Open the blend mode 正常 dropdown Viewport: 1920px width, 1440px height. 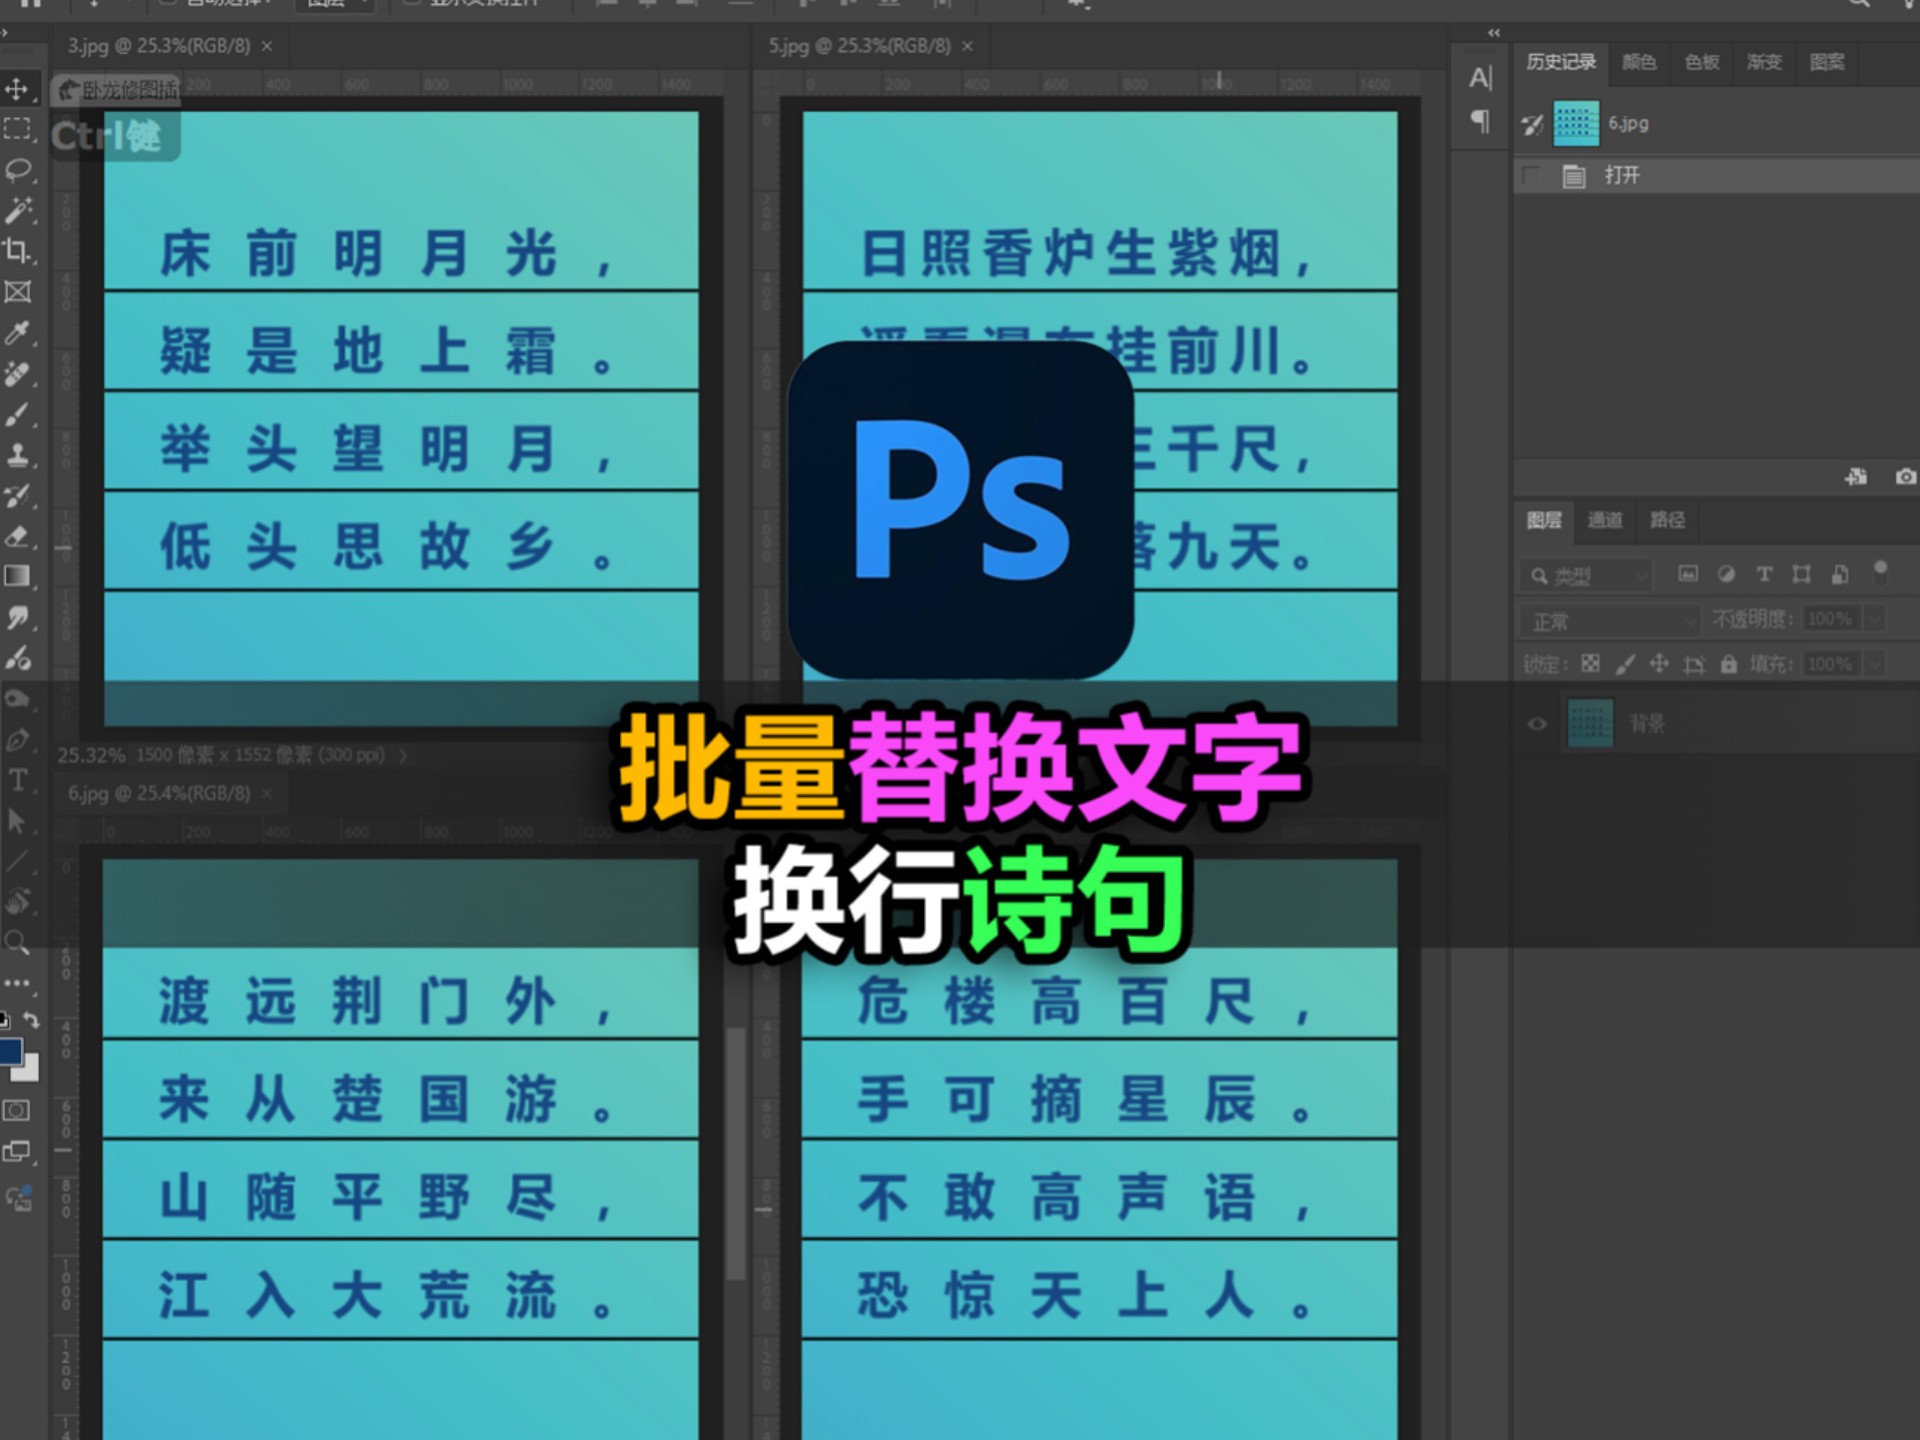point(1610,621)
